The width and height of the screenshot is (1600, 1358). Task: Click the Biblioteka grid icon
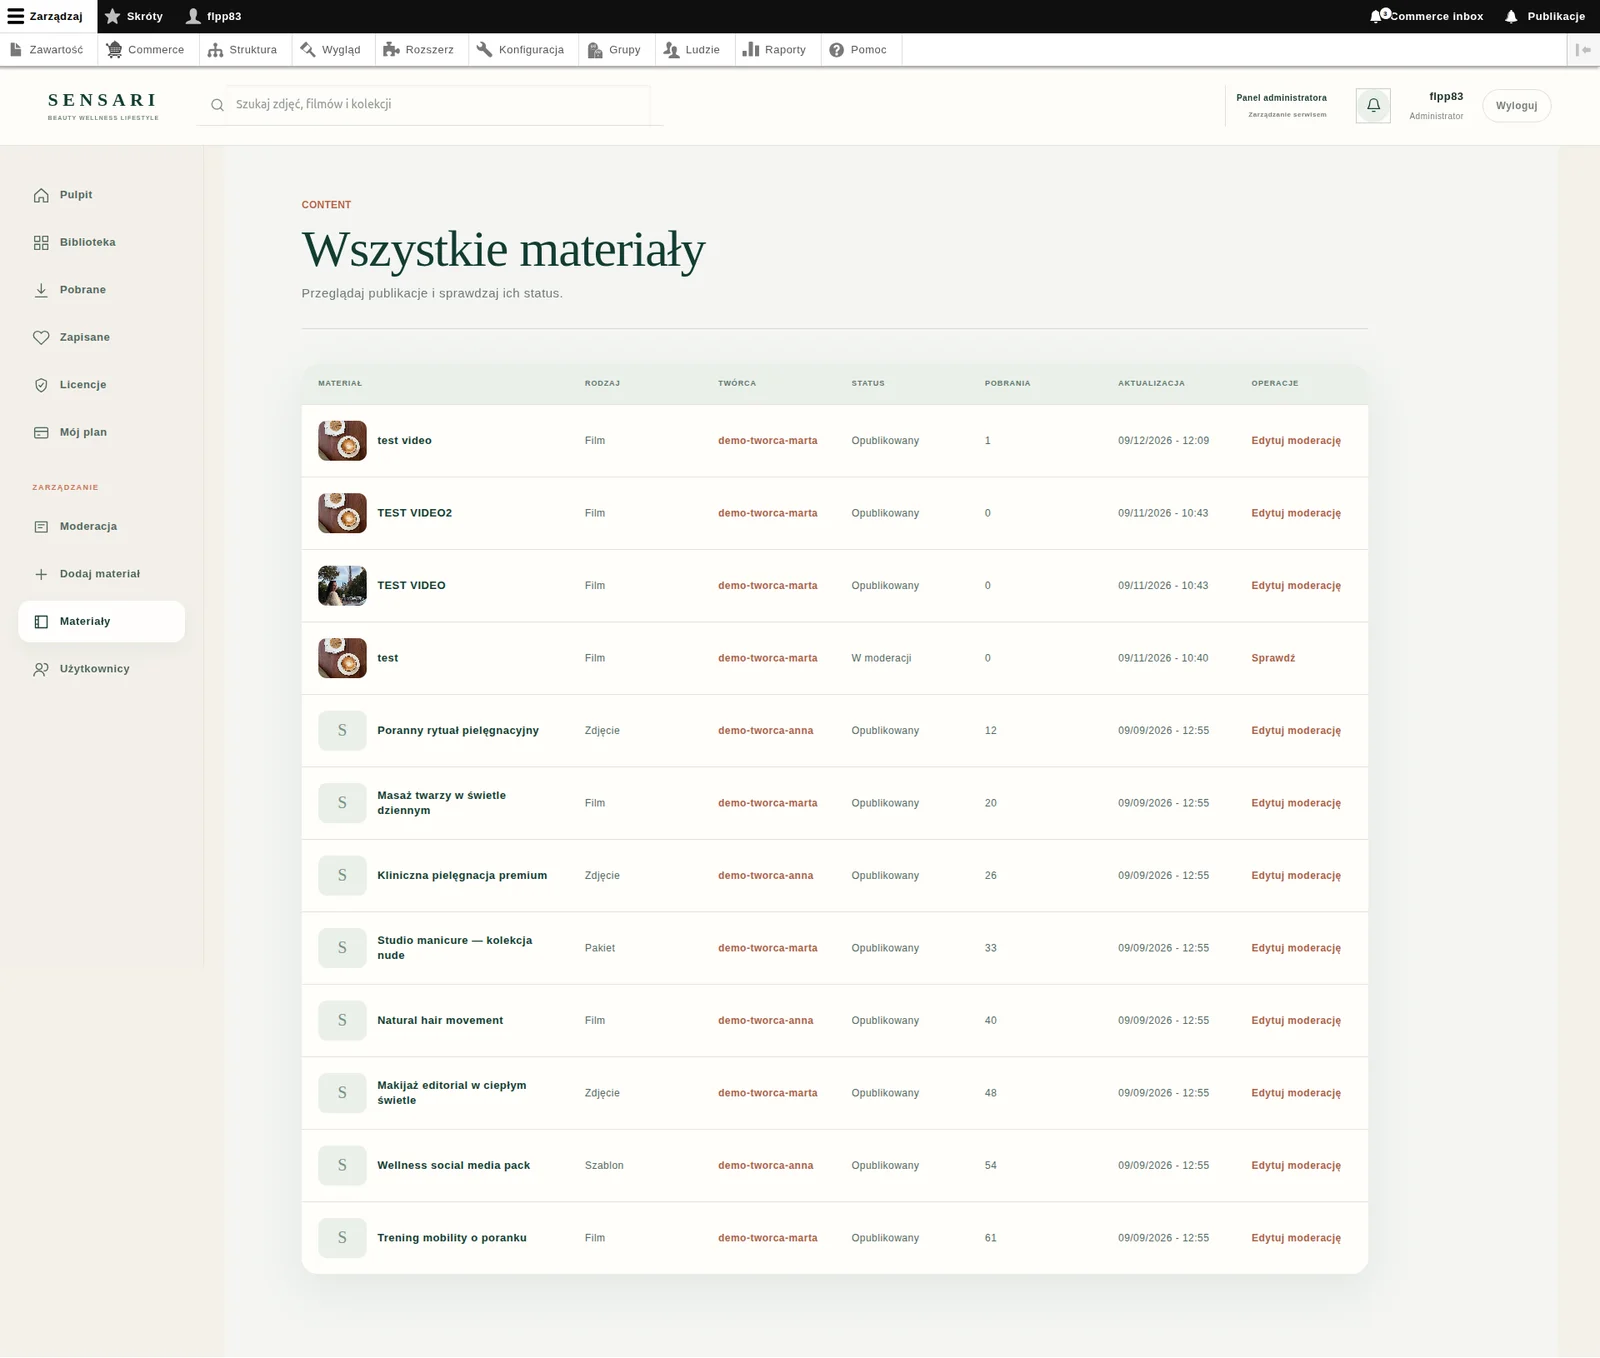click(x=41, y=243)
